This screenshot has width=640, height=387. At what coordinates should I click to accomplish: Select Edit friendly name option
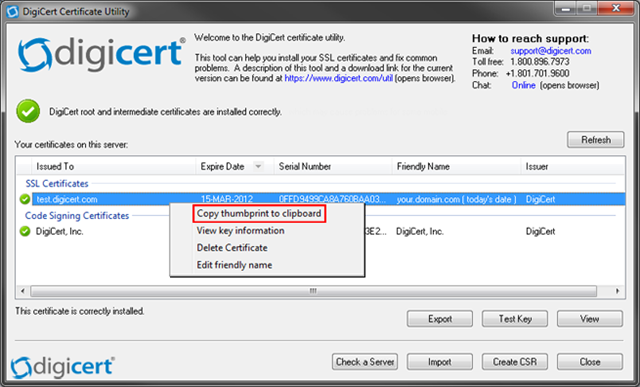pos(234,265)
